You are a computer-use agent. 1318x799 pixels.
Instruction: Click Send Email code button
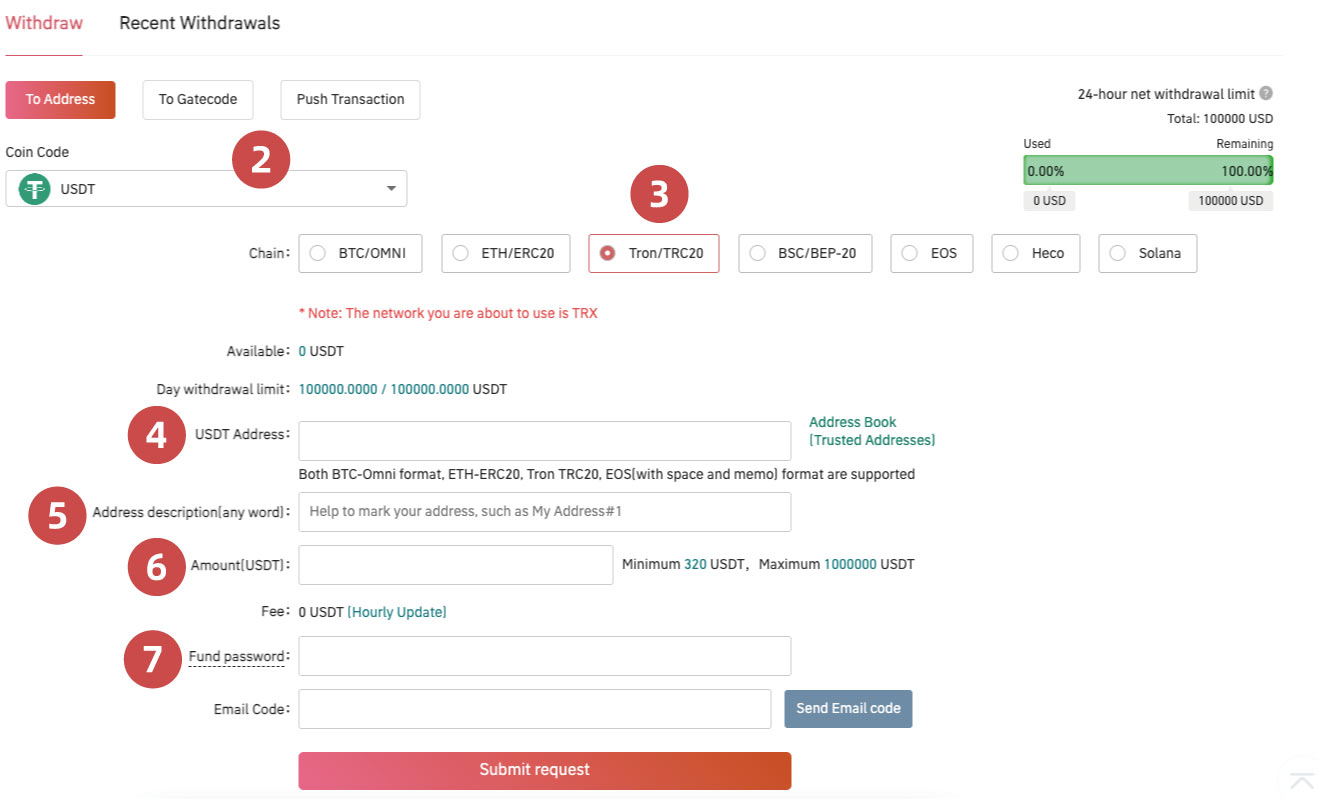[848, 708]
